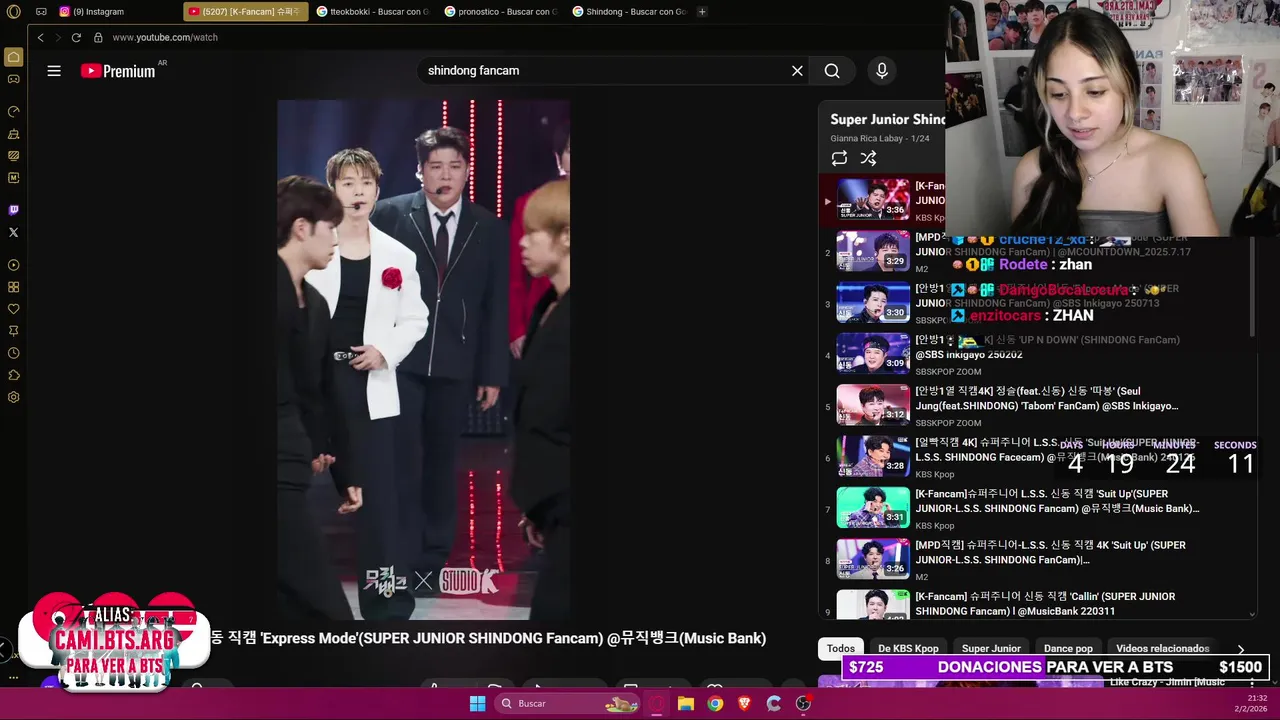Open X (Twitter) in the sidebar
This screenshot has width=1280, height=720.
pyautogui.click(x=13, y=232)
